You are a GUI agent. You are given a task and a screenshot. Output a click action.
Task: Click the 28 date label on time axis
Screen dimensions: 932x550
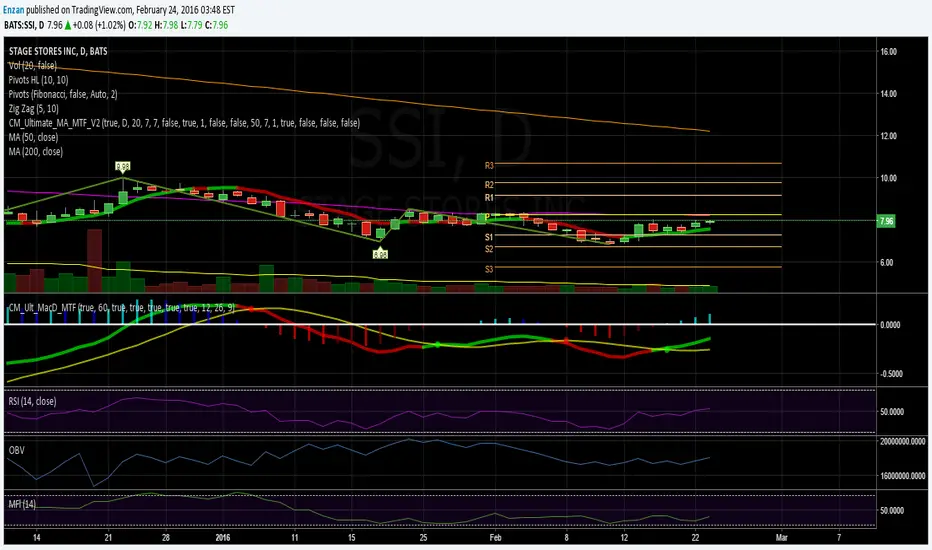[166, 538]
